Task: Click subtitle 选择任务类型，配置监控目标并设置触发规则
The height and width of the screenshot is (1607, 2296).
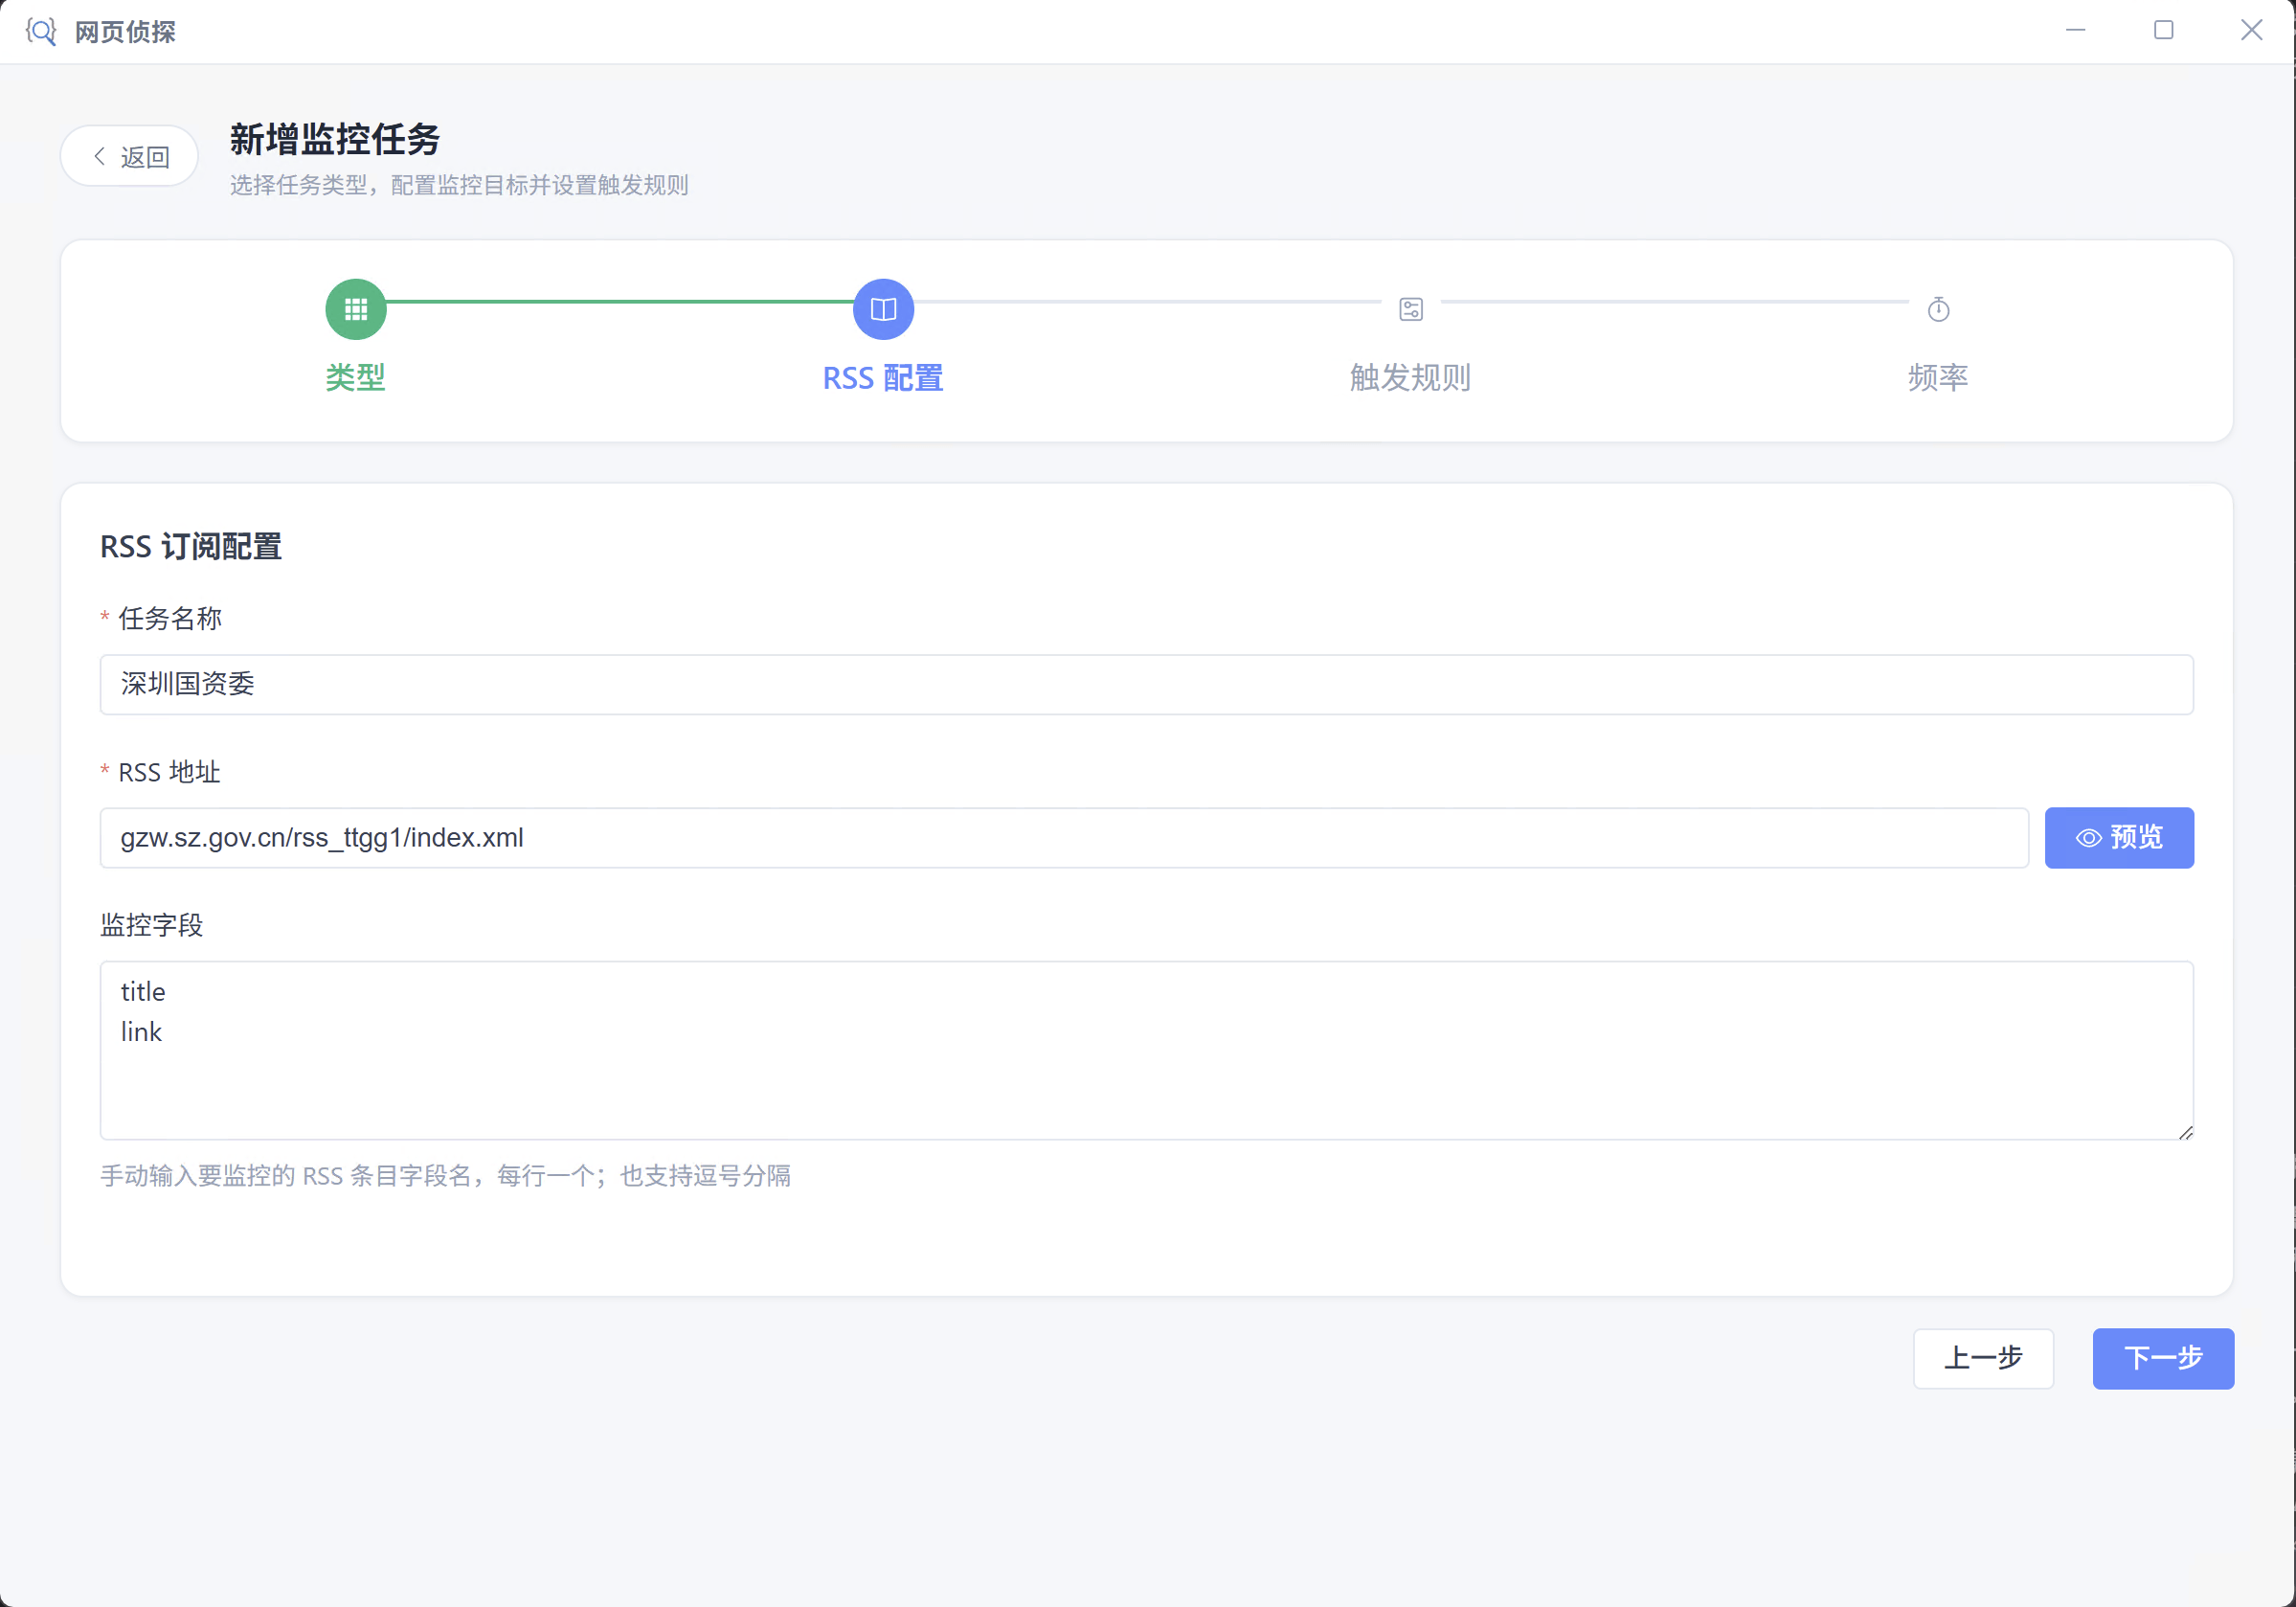Action: [459, 185]
